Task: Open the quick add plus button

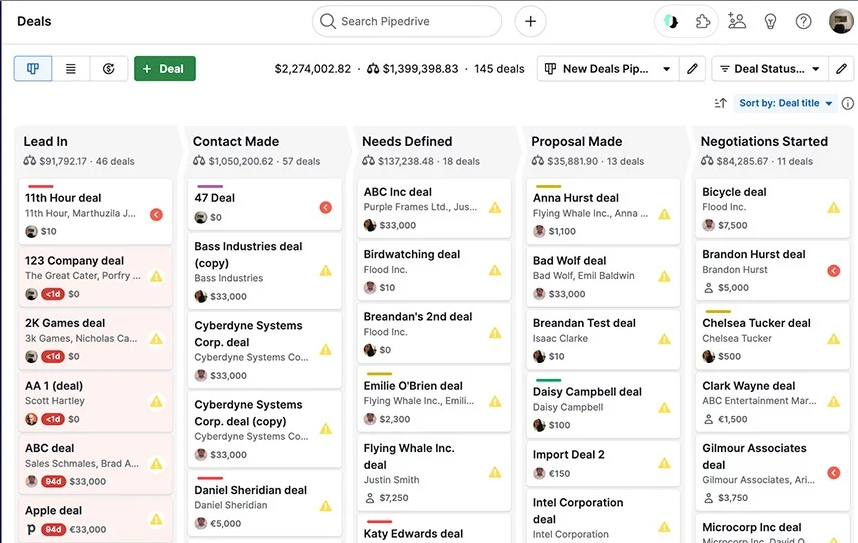Action: click(530, 21)
